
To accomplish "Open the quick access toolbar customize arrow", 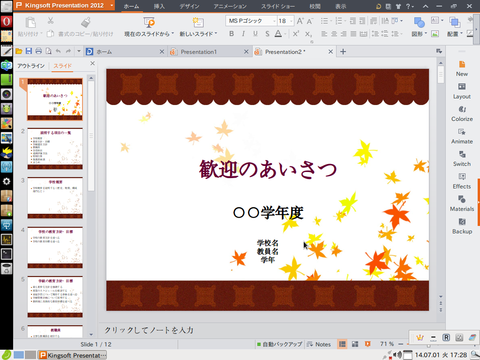I will [x=79, y=51].
